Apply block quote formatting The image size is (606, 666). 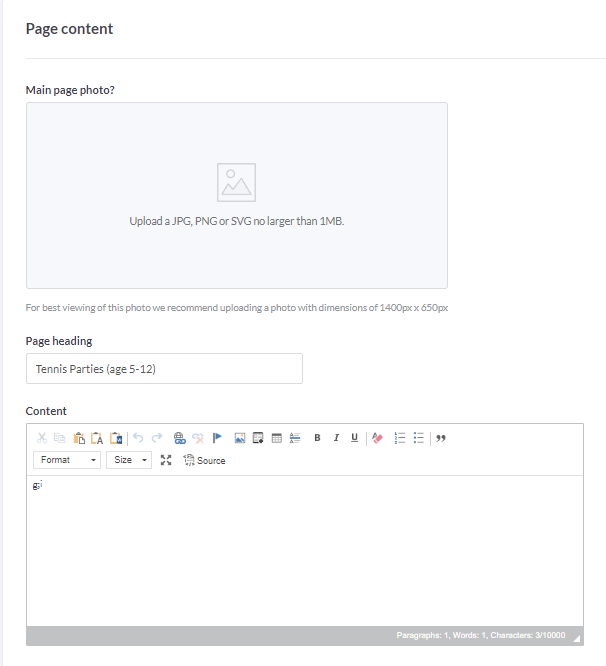(441, 438)
